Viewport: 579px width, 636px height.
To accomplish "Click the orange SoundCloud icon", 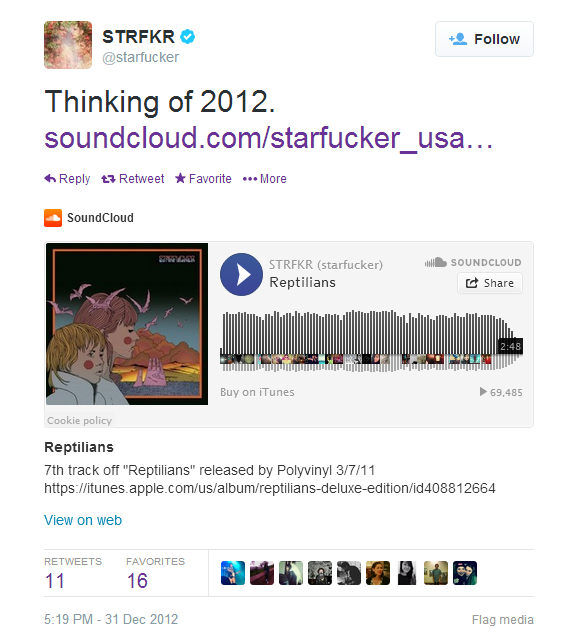I will pyautogui.click(x=53, y=218).
